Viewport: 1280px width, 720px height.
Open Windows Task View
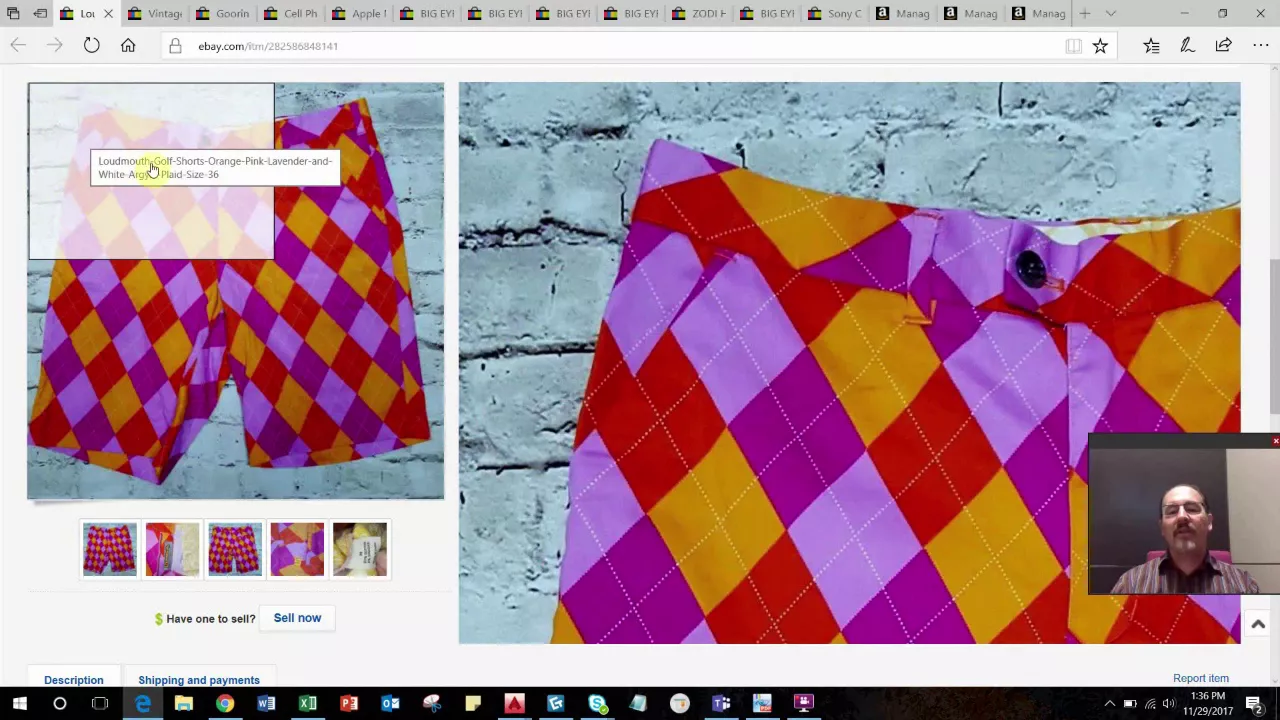[100, 704]
